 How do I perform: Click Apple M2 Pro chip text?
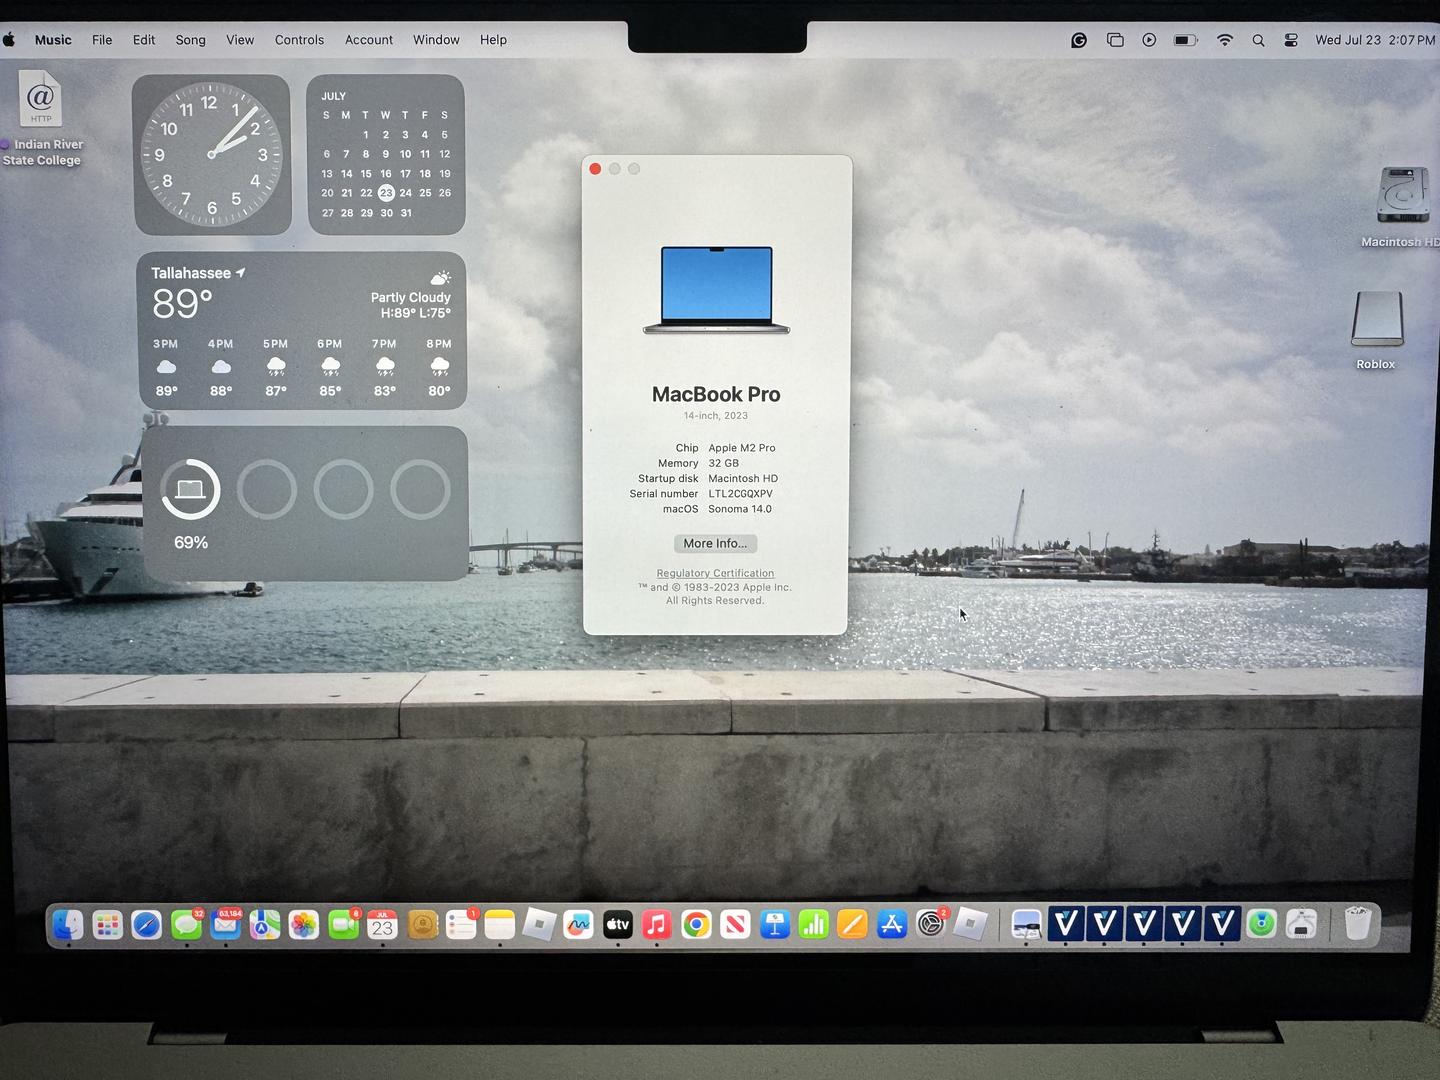tap(741, 448)
